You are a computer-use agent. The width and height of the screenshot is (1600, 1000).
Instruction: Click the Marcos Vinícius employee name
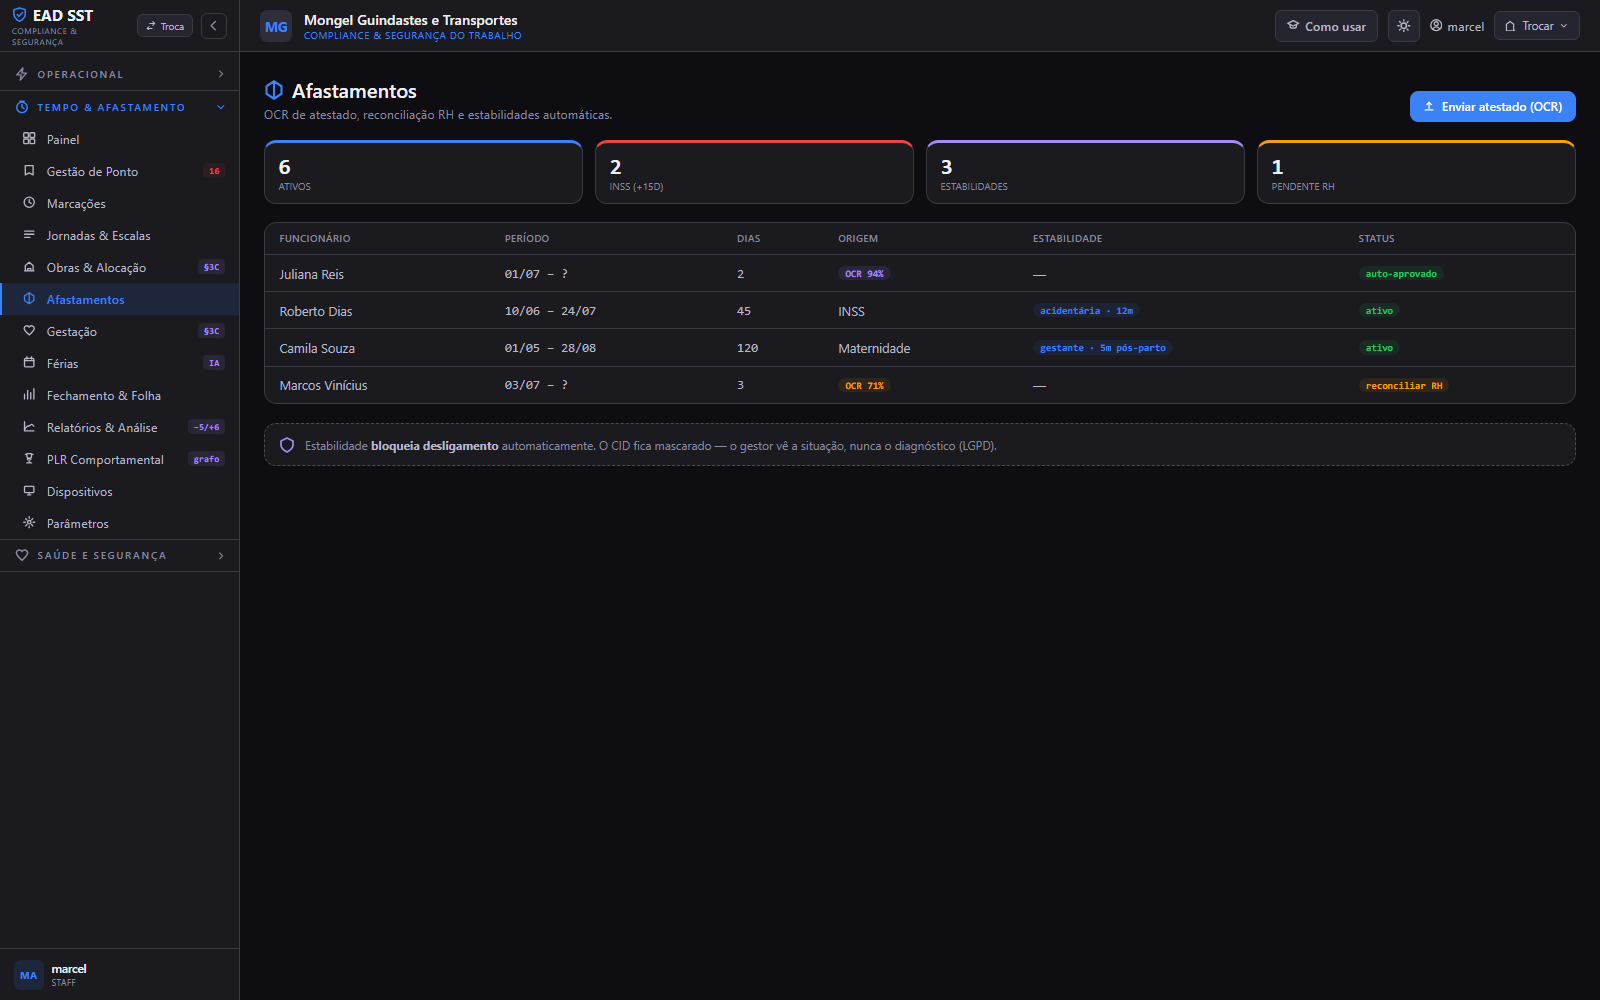coord(323,385)
